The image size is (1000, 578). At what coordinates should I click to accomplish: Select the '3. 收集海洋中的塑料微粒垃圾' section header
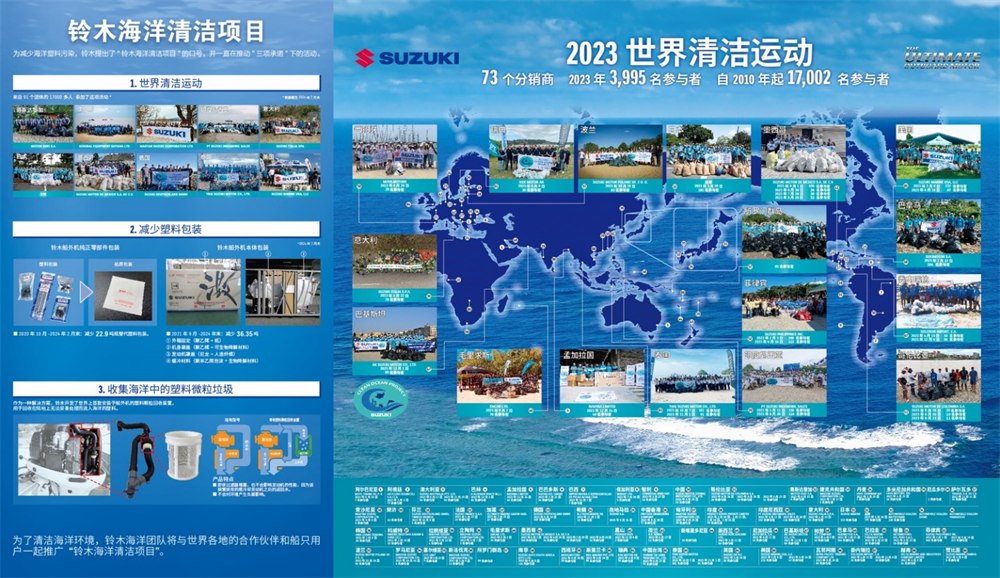pos(166,389)
